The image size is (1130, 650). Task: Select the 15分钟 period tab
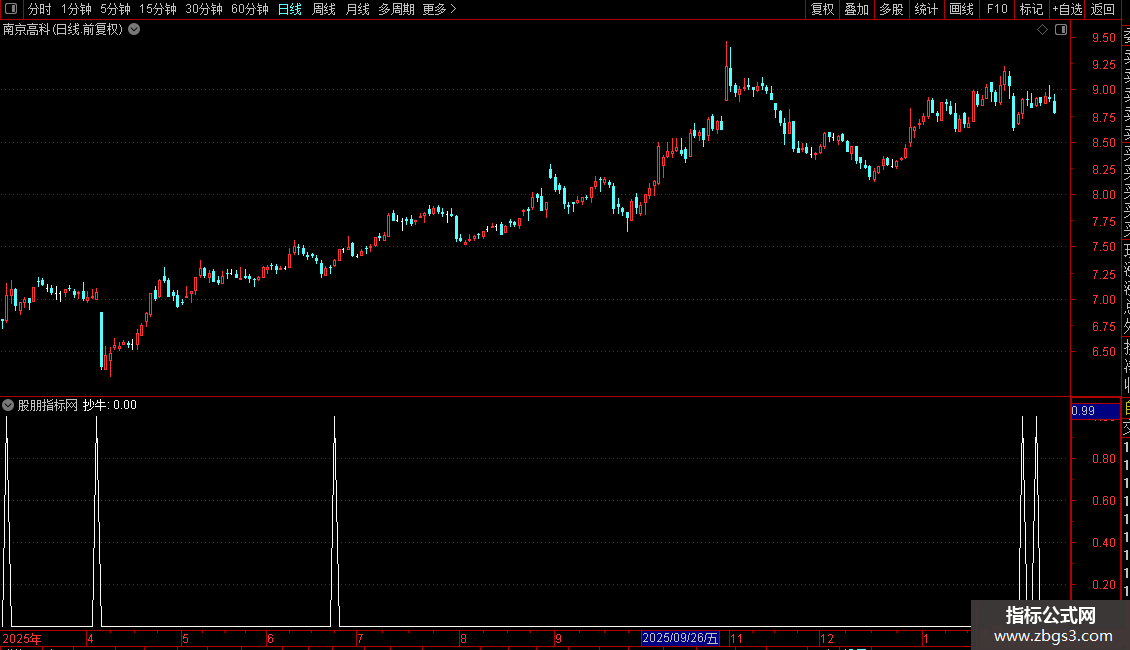click(x=158, y=9)
